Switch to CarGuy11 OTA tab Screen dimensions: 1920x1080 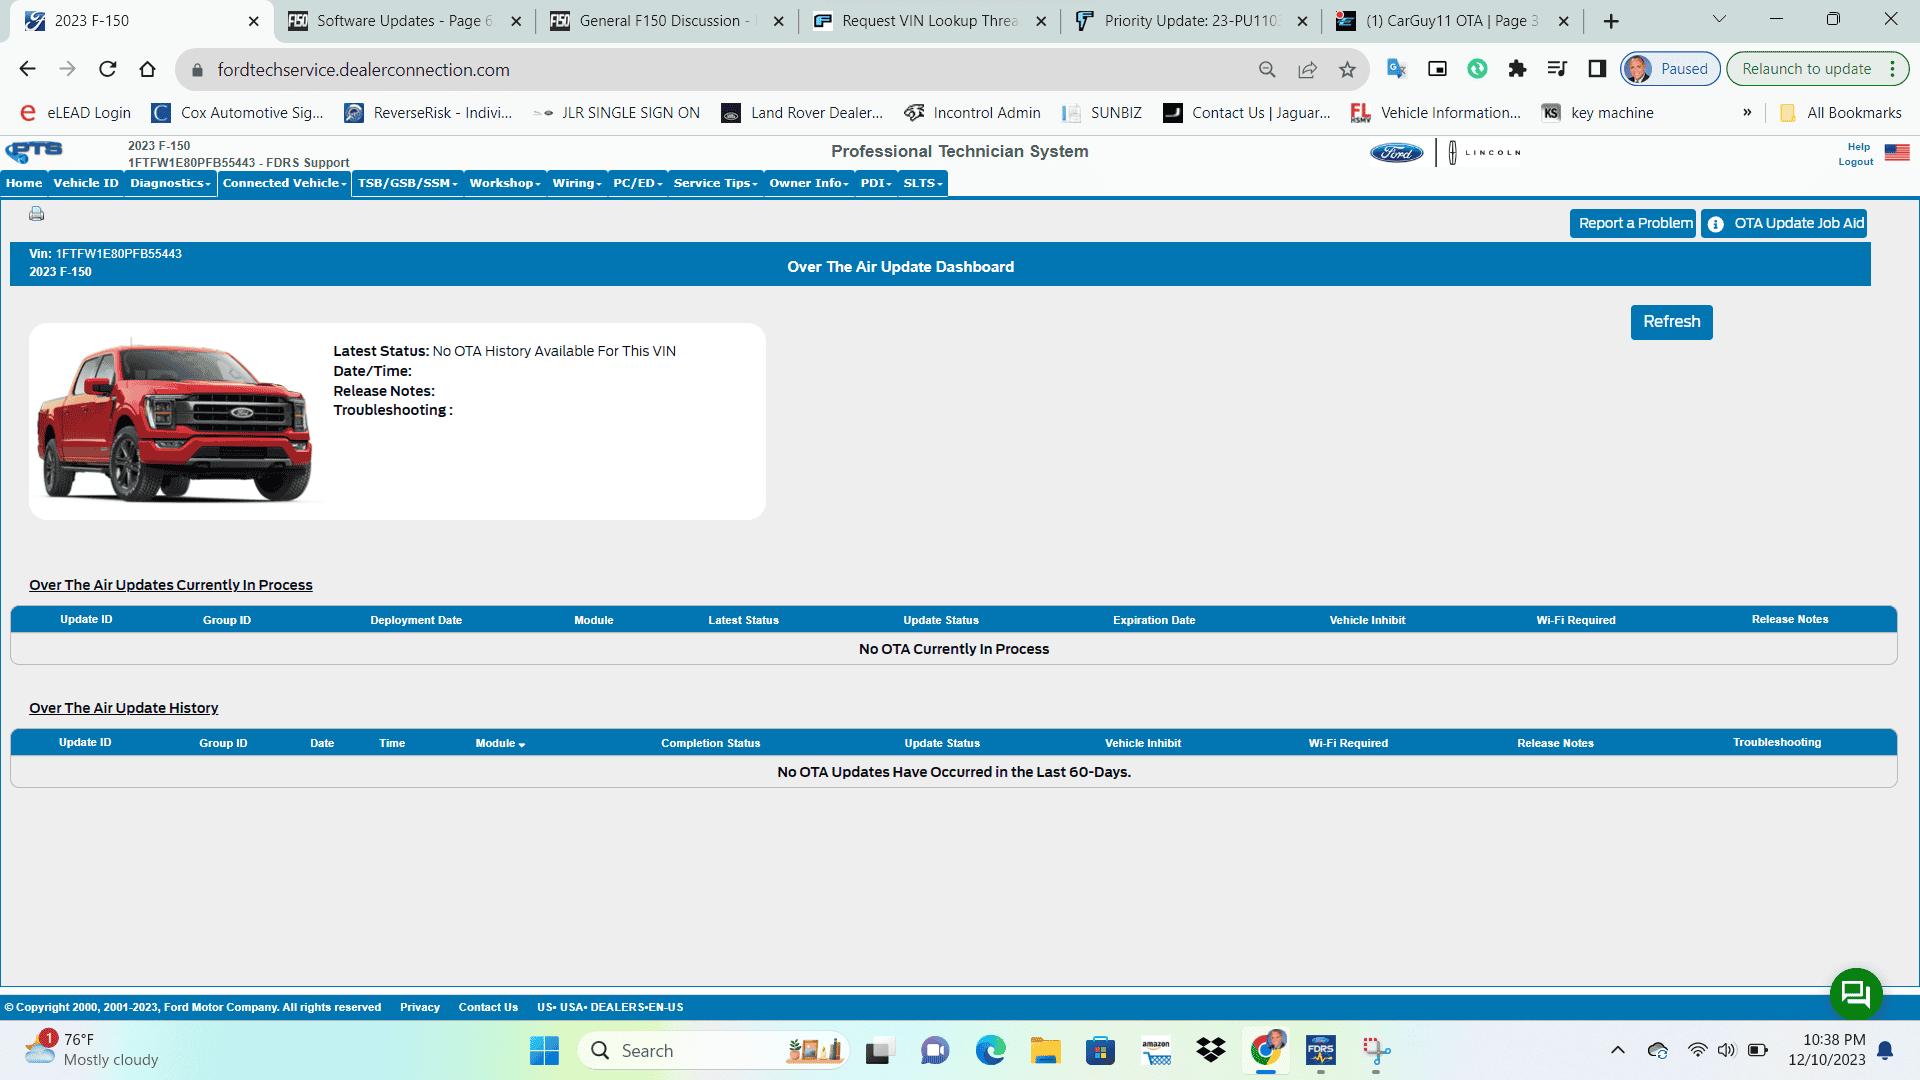(x=1453, y=20)
